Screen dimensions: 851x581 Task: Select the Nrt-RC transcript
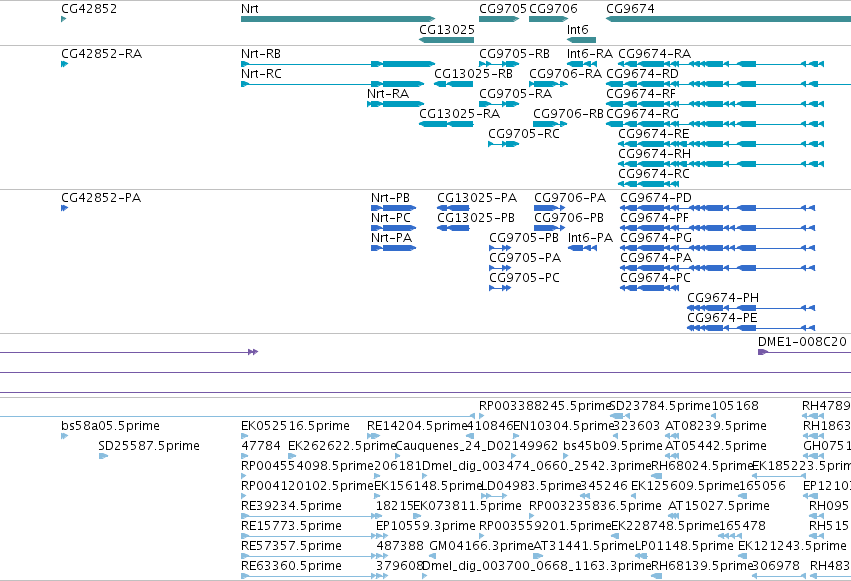pyautogui.click(x=332, y=84)
